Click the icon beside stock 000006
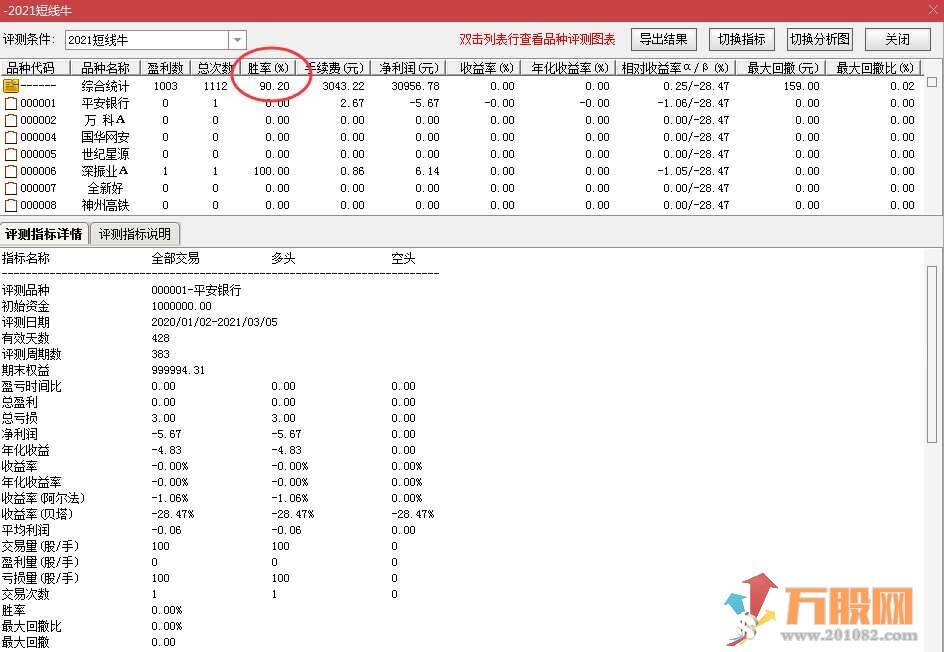The height and width of the screenshot is (652, 944). pyautogui.click(x=11, y=172)
